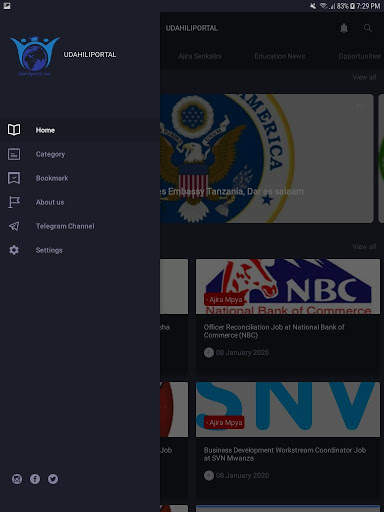Open Officer Reconciliation Job at NBC post
Viewport: 384px width, 512px height.
click(x=274, y=331)
